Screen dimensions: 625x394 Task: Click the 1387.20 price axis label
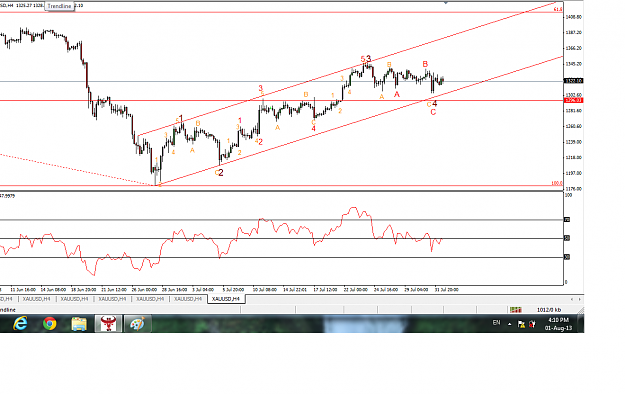tap(574, 33)
